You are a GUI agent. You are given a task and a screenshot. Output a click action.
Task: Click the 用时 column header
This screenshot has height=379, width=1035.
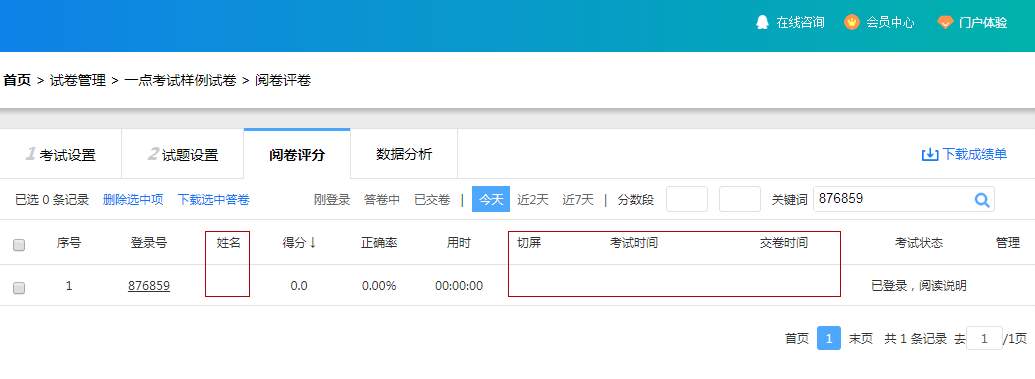[459, 243]
